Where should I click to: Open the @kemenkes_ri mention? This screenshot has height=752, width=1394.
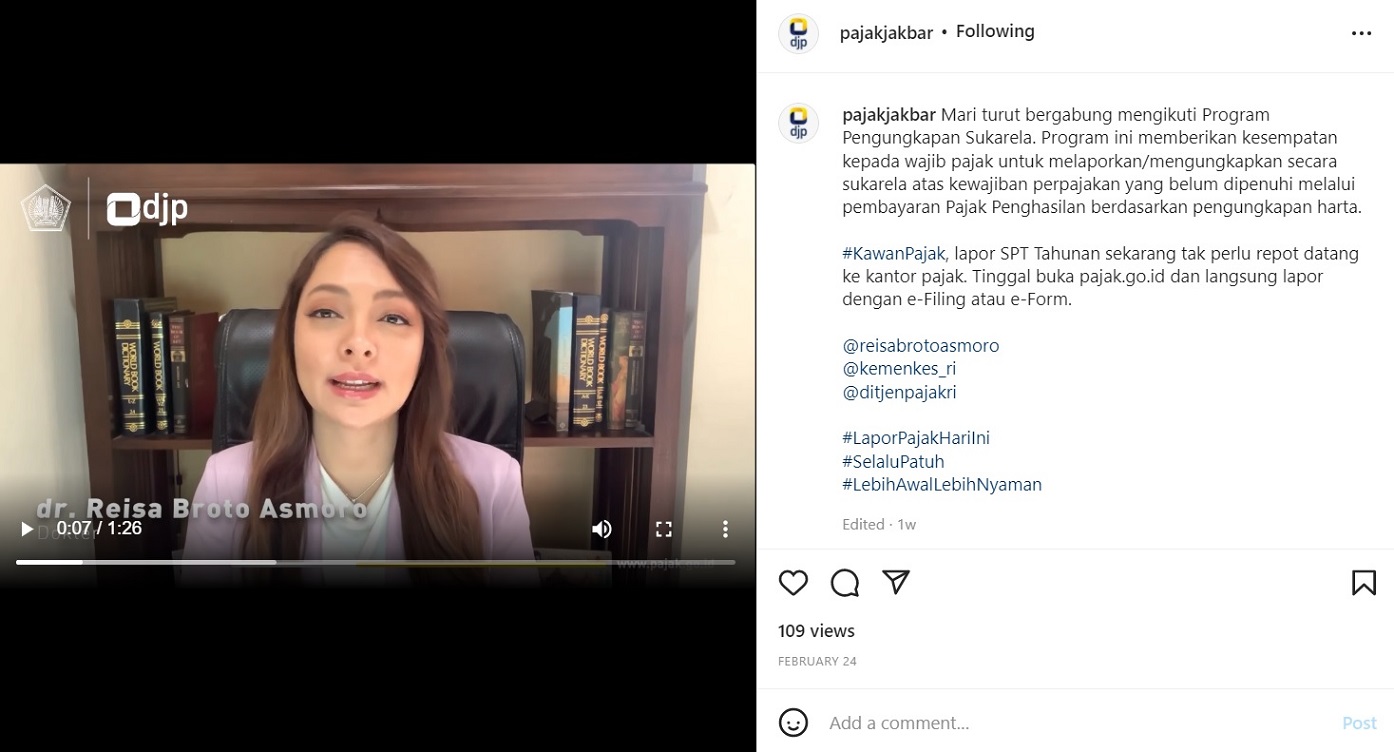pyautogui.click(x=899, y=369)
